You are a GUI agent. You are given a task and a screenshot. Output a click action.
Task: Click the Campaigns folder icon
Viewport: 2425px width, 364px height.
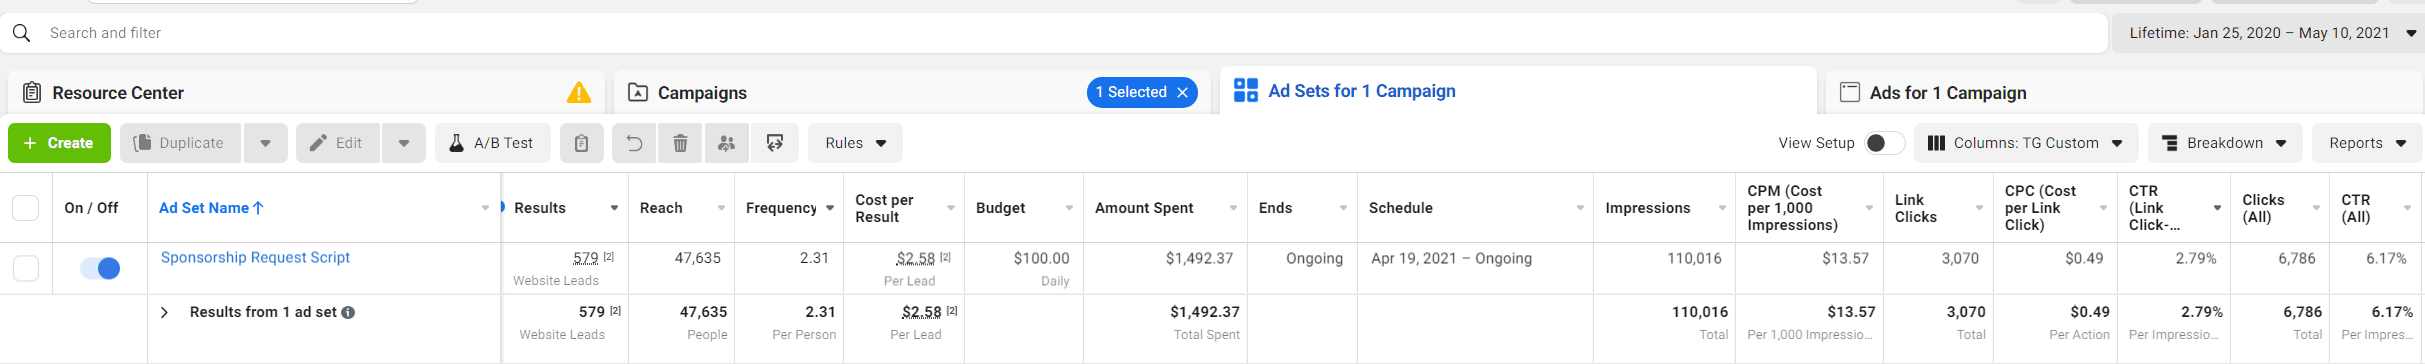637,93
